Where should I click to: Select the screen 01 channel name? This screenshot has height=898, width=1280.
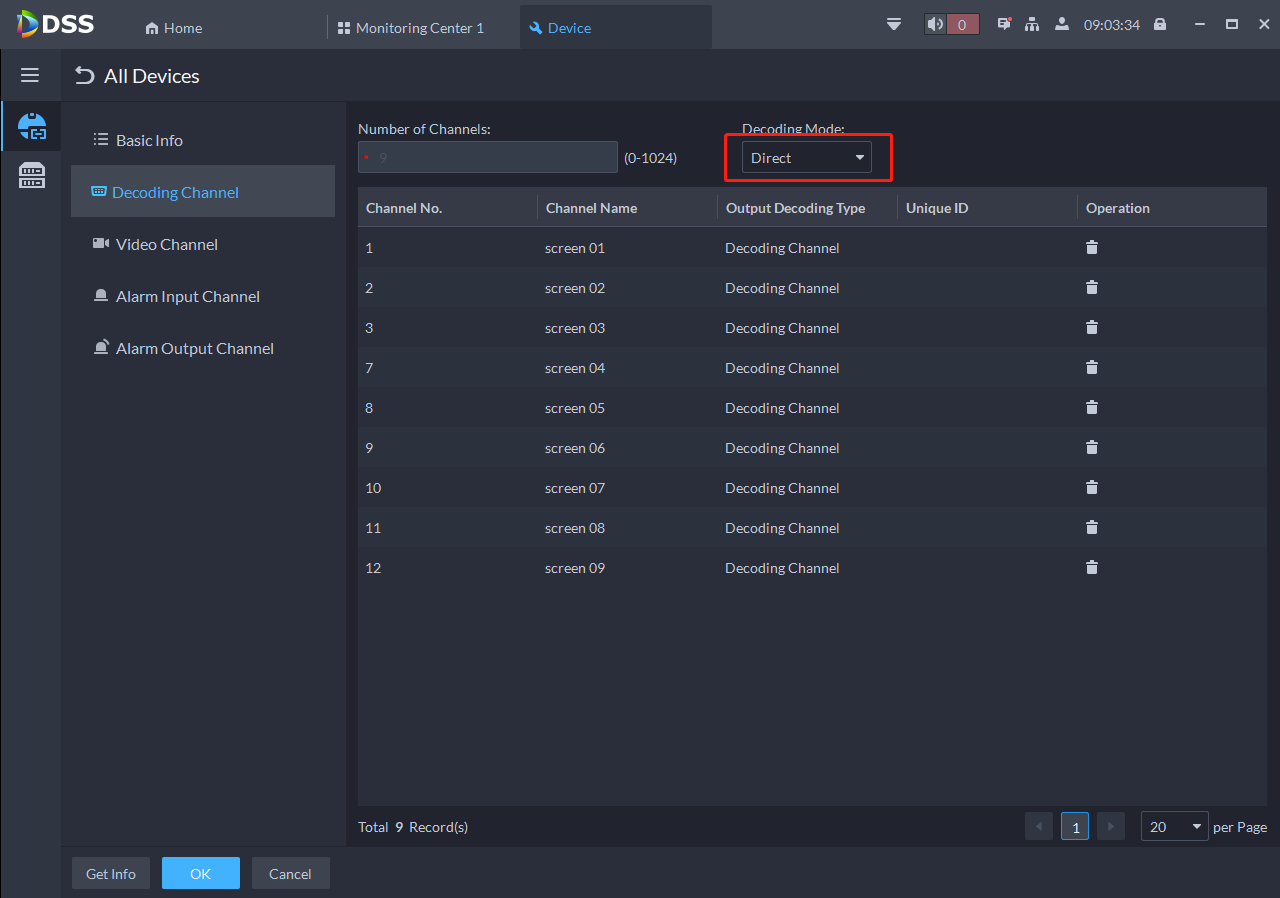(575, 248)
